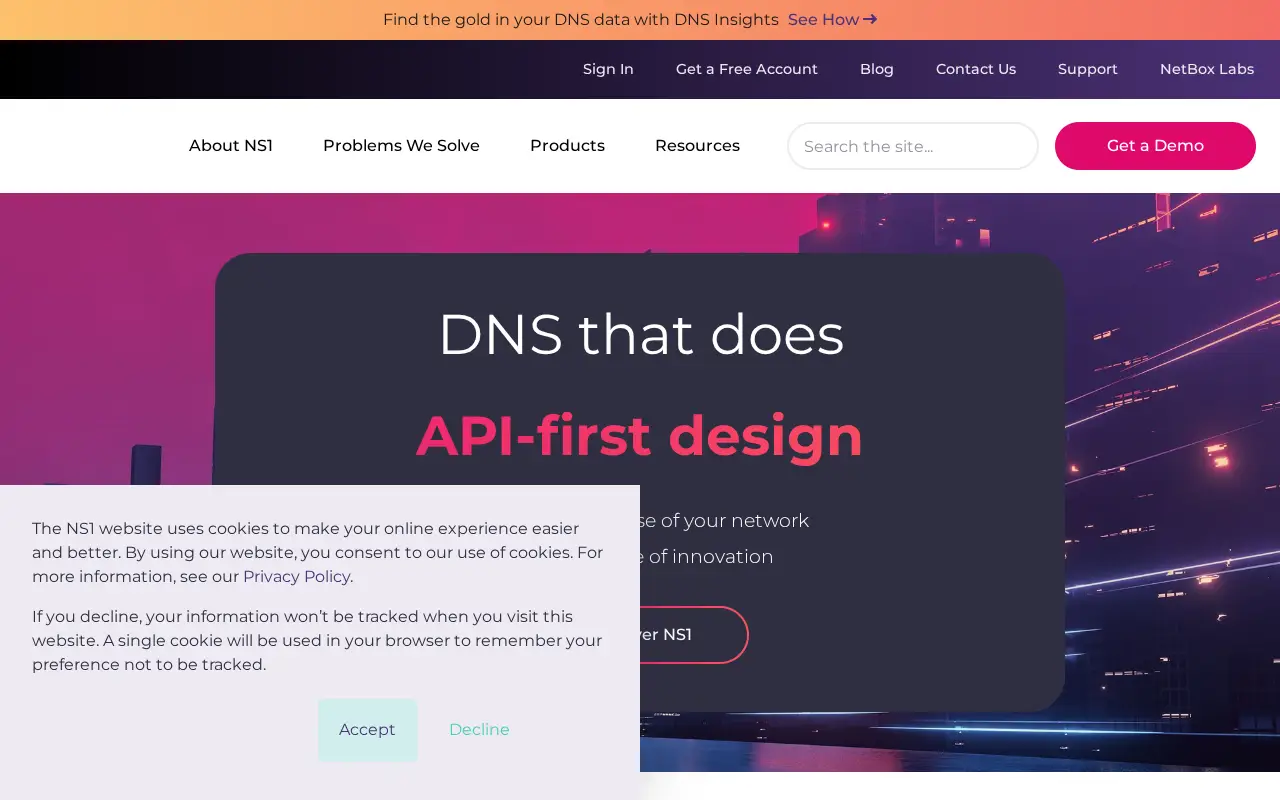1280x800 pixels.
Task: Visit the Support link
Action: point(1088,69)
